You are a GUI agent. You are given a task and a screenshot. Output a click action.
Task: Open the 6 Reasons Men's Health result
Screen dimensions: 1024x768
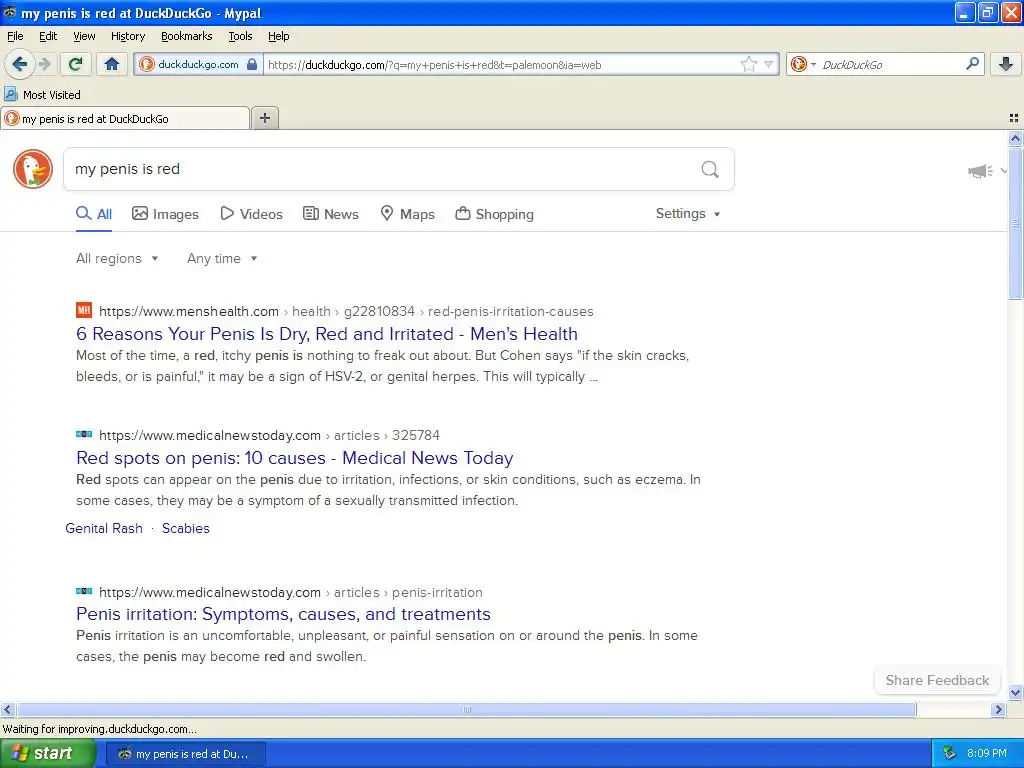(x=327, y=334)
